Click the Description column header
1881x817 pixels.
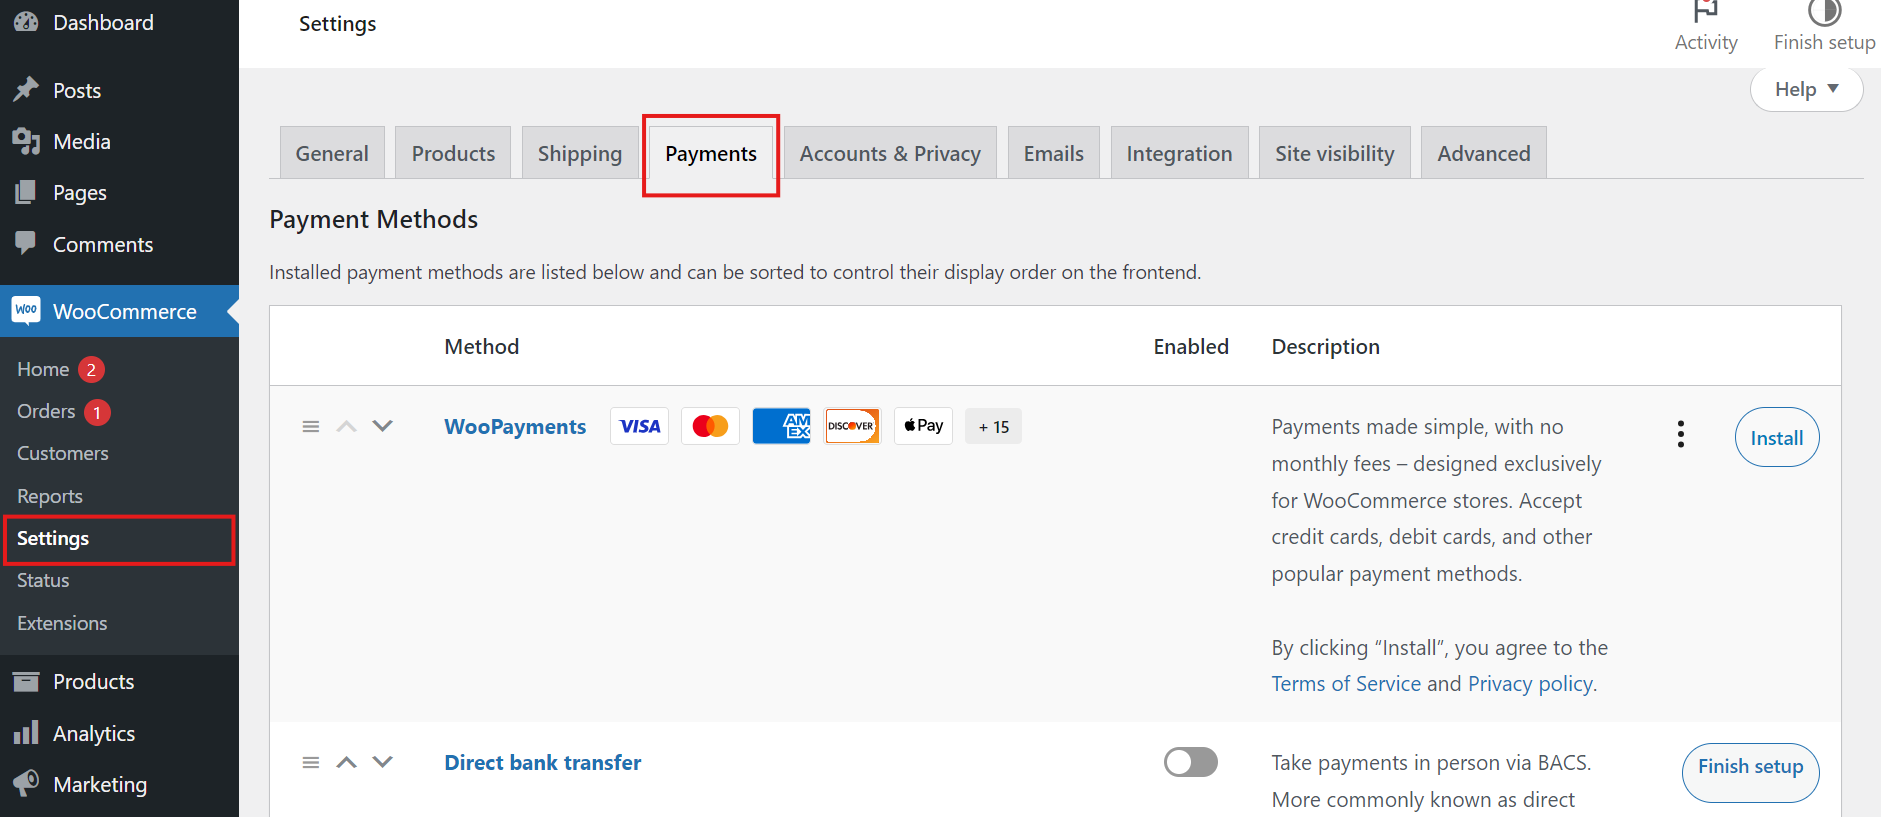pos(1326,346)
